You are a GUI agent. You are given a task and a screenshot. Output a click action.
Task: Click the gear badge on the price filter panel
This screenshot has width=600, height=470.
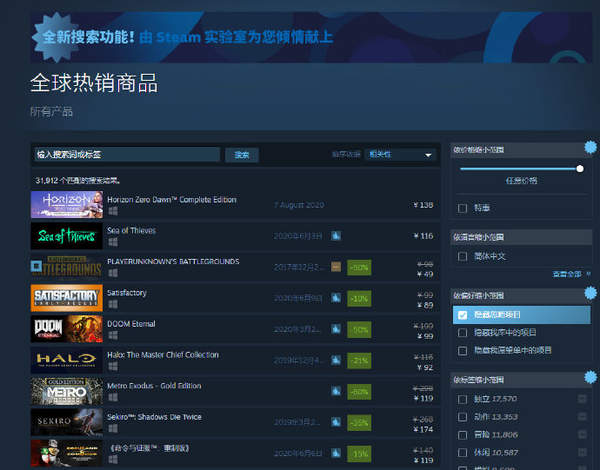pyautogui.click(x=590, y=148)
